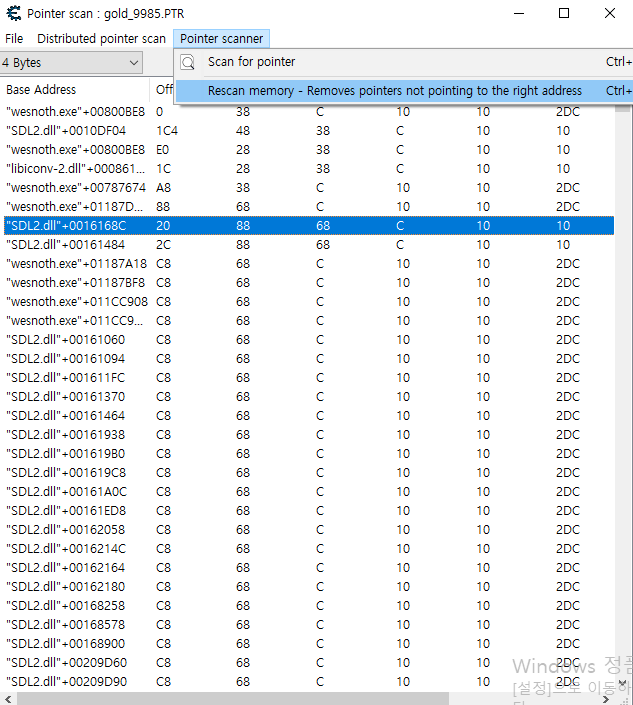Select row "SDL2.dll"+00161938
This screenshot has width=633, height=705.
tap(309, 435)
